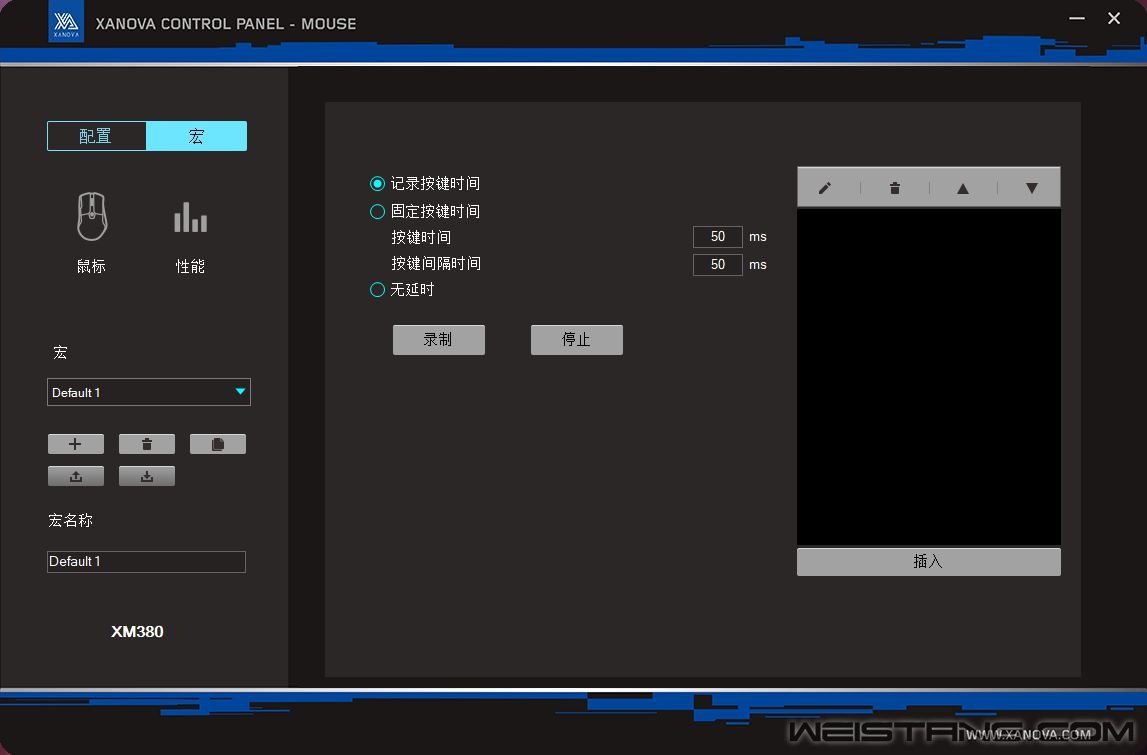1147x755 pixels.
Task: Open the performance (性能) bar chart icon
Action: tap(190, 217)
